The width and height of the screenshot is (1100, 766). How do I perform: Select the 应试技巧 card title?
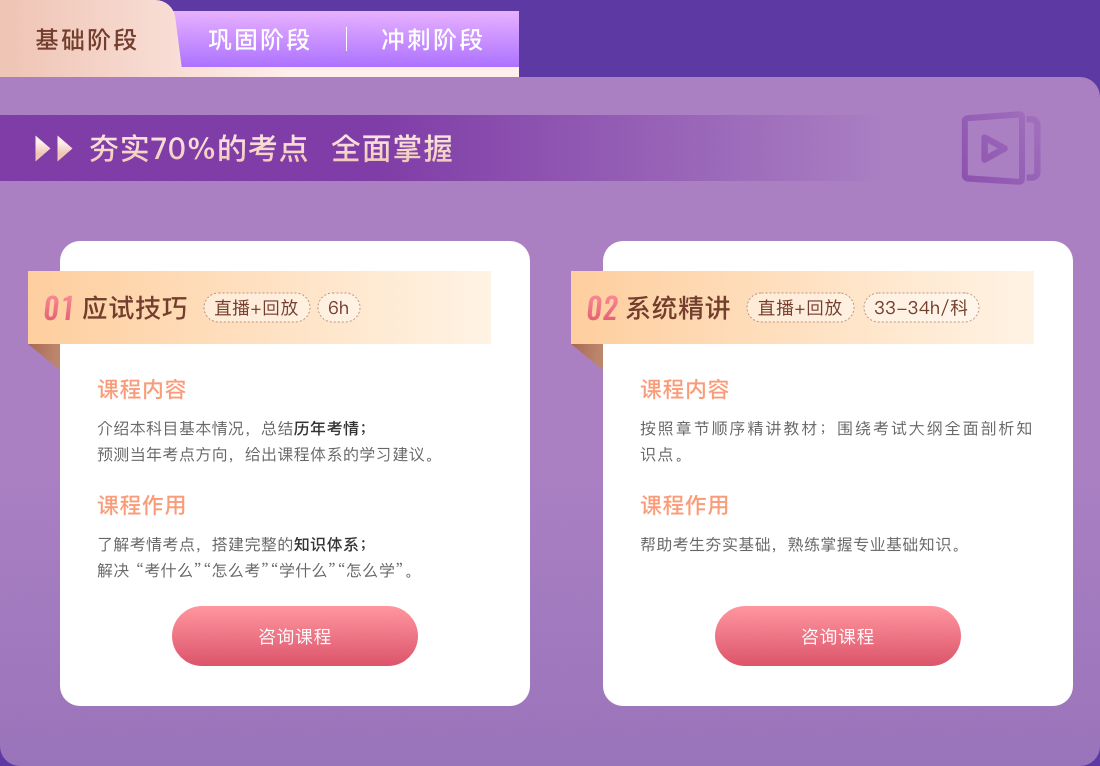135,308
